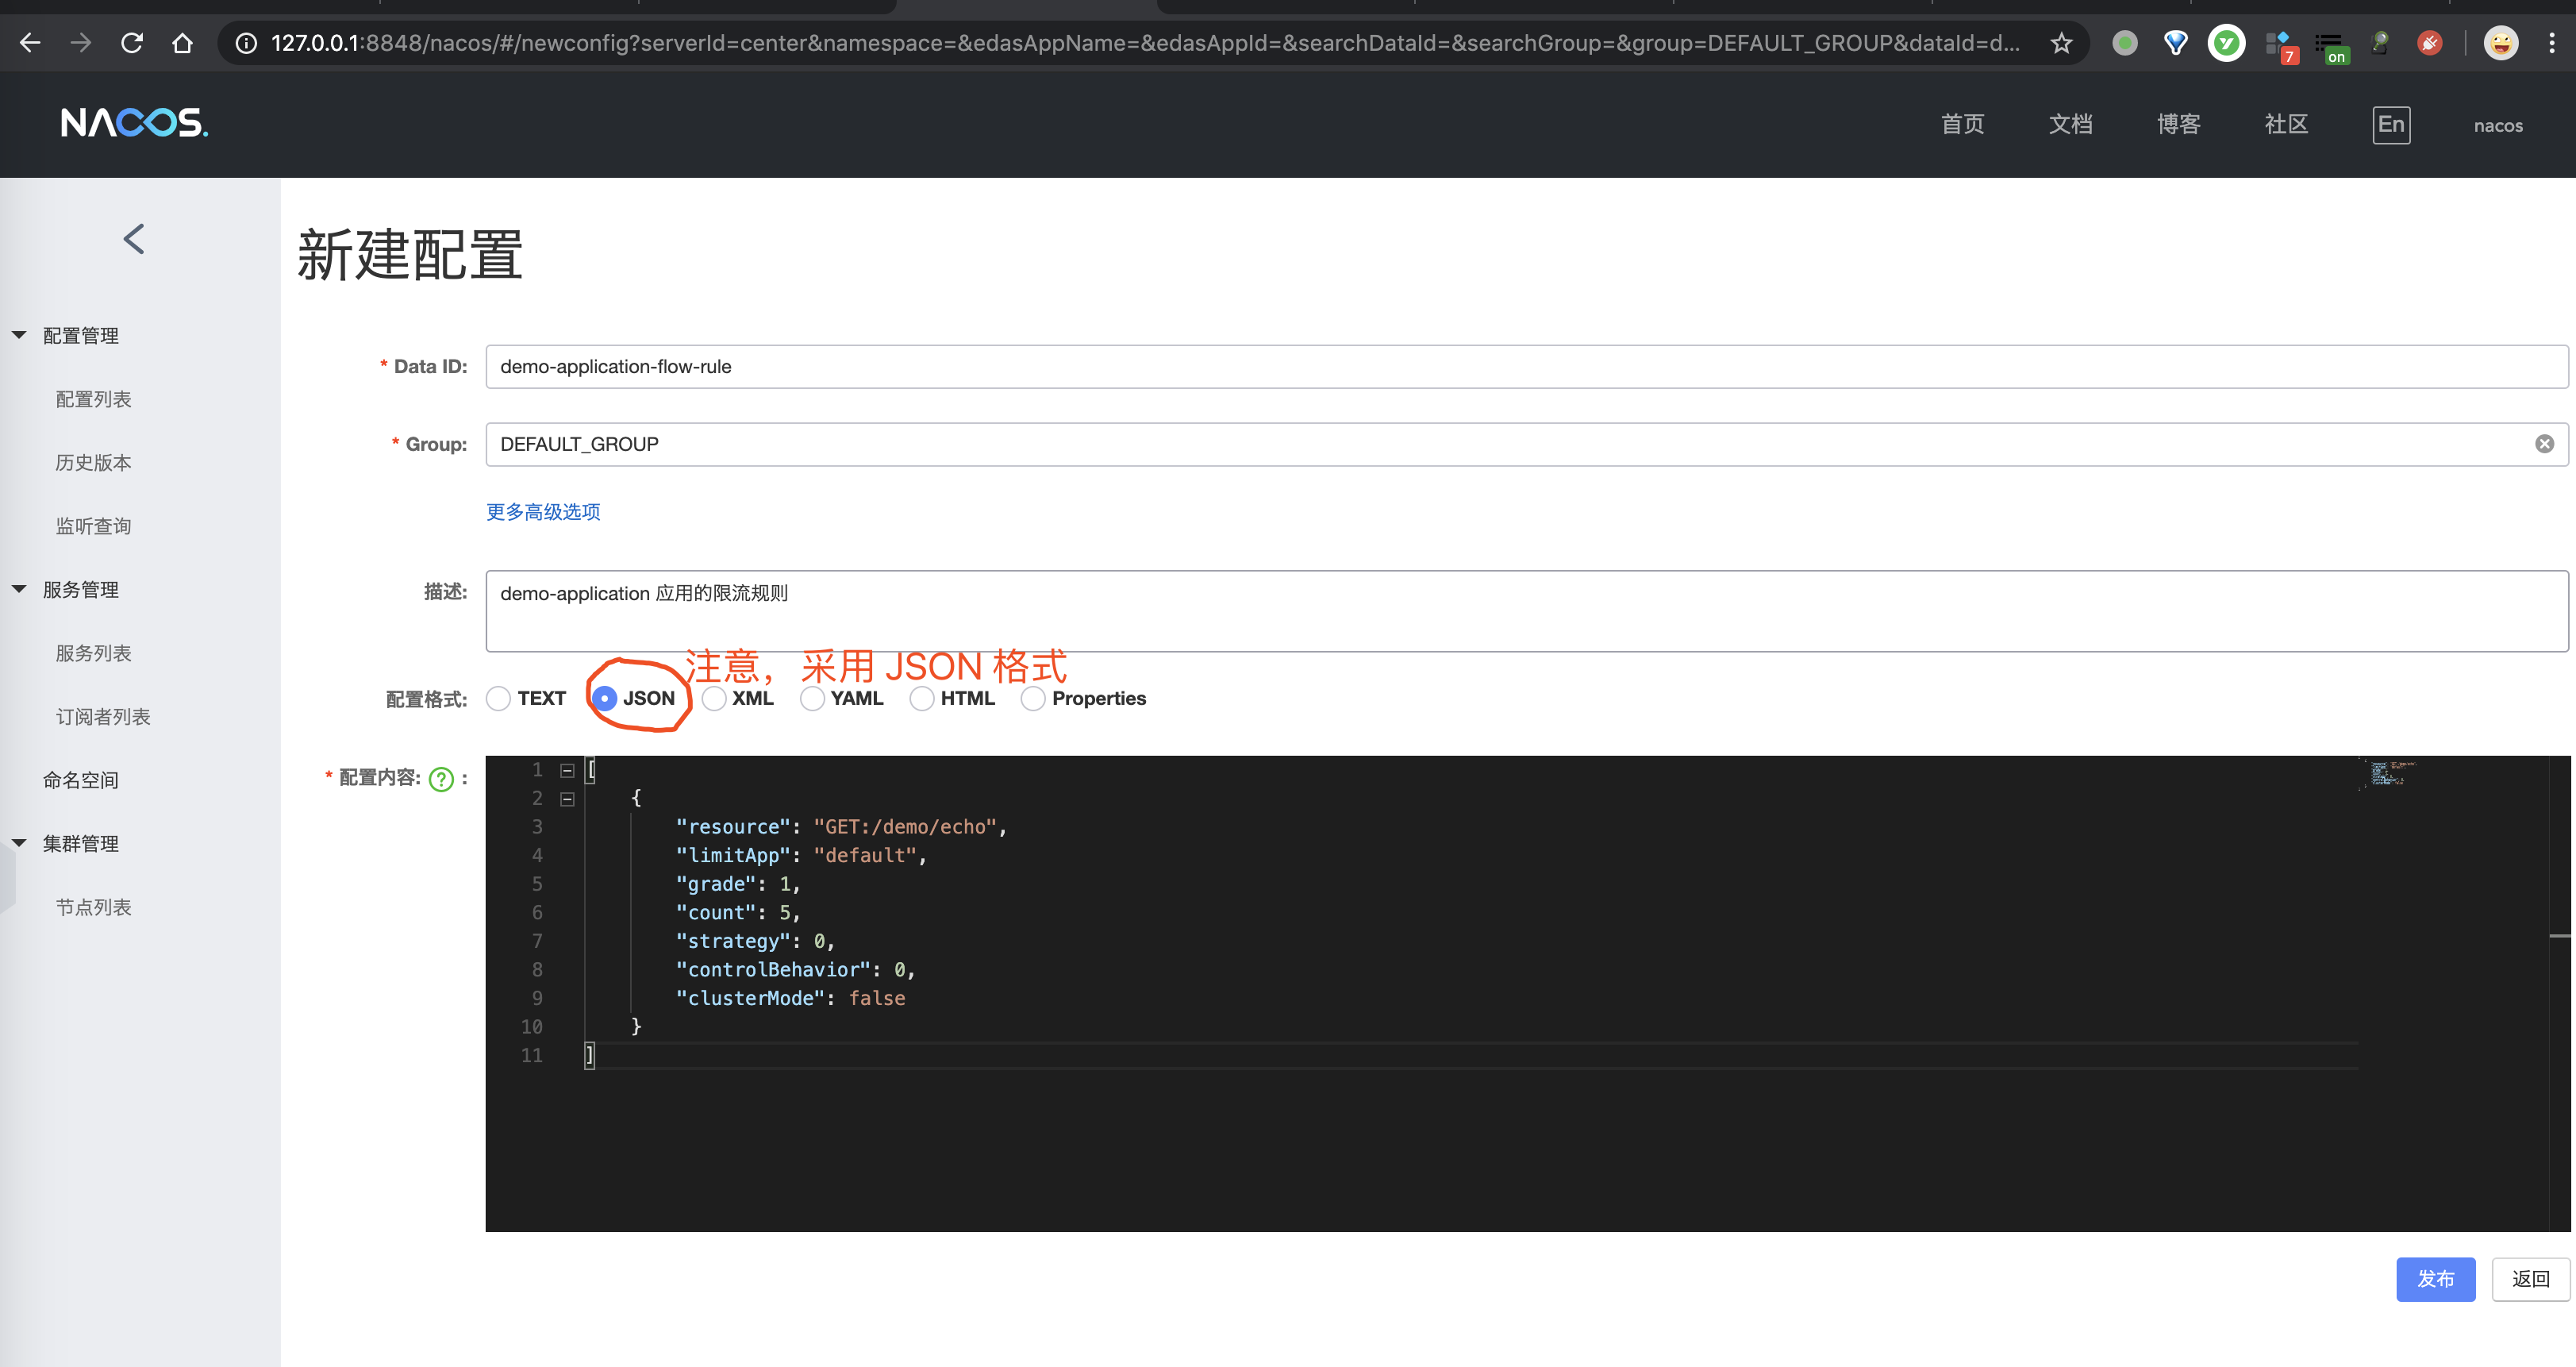Click the green Y extension icon
Image resolution: width=2576 pixels, height=1367 pixels.
2226,43
